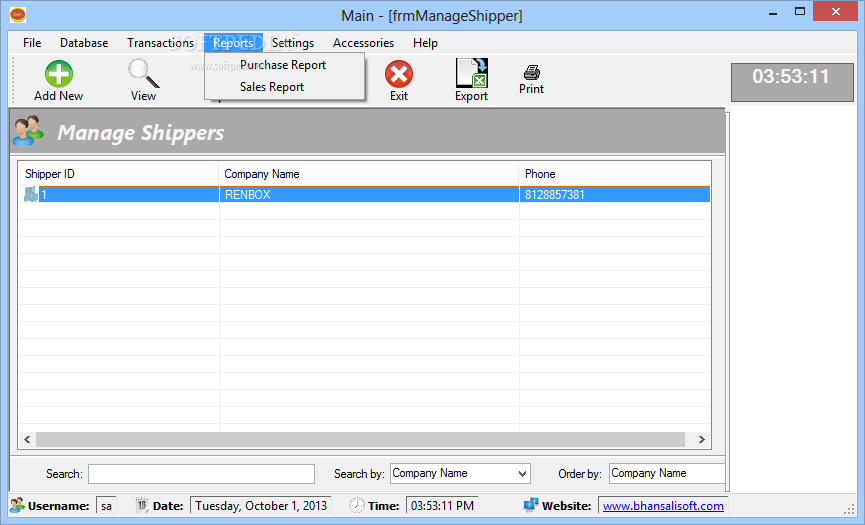Viewport: 865px width, 525px height.
Task: Click the shipper row icon beside ID 1
Action: [31, 194]
